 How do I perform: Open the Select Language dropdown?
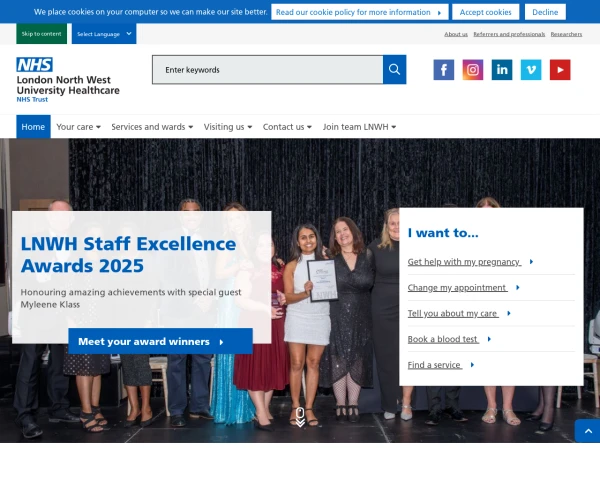104,34
